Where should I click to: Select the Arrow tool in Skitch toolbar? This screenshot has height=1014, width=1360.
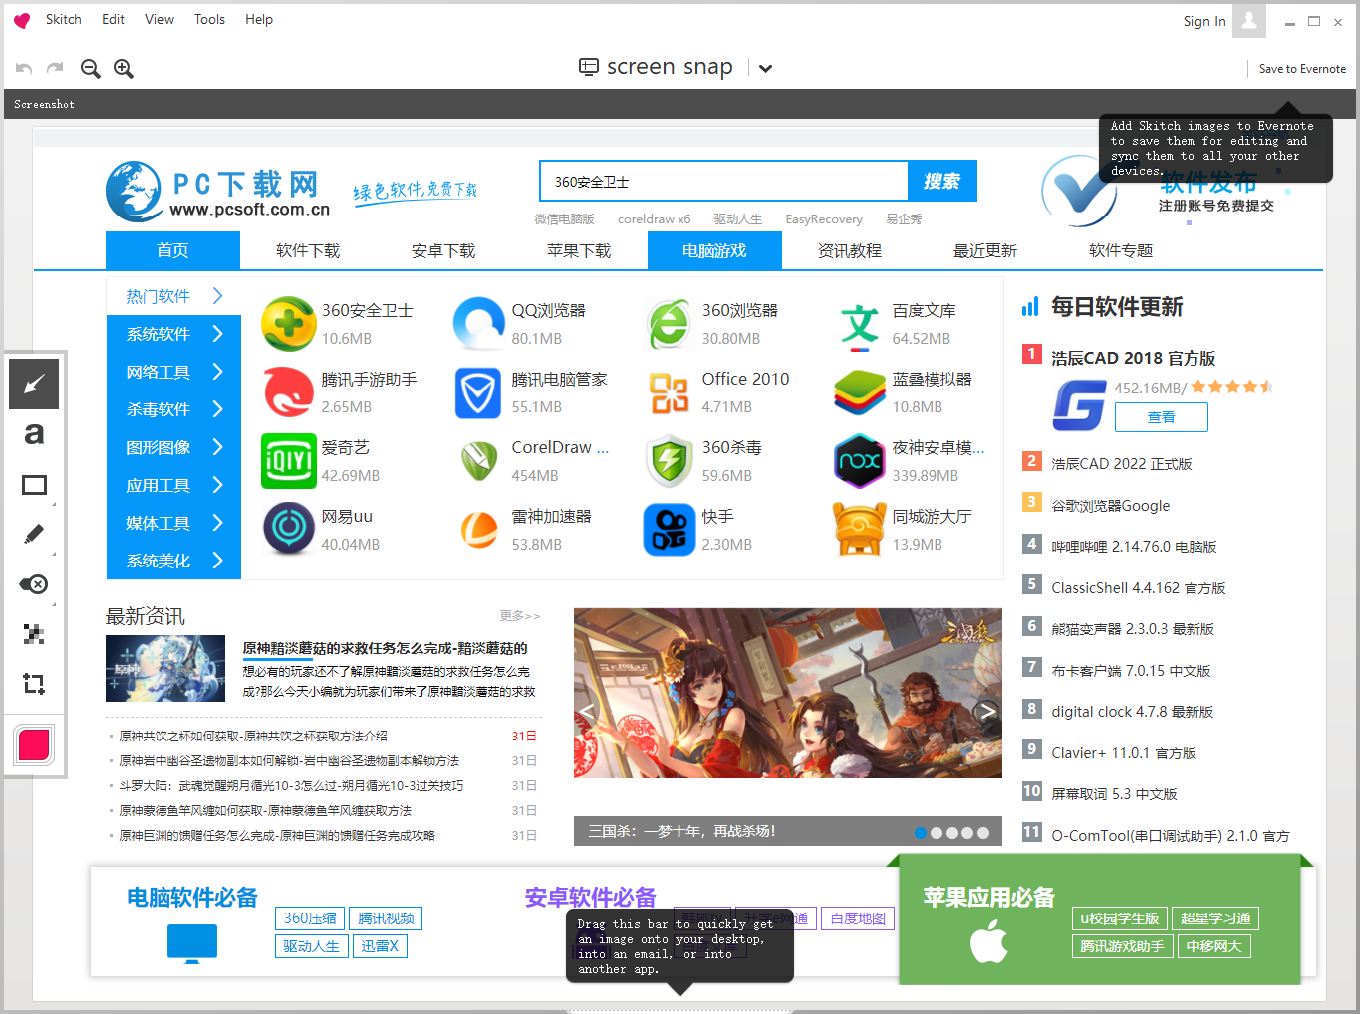[34, 384]
